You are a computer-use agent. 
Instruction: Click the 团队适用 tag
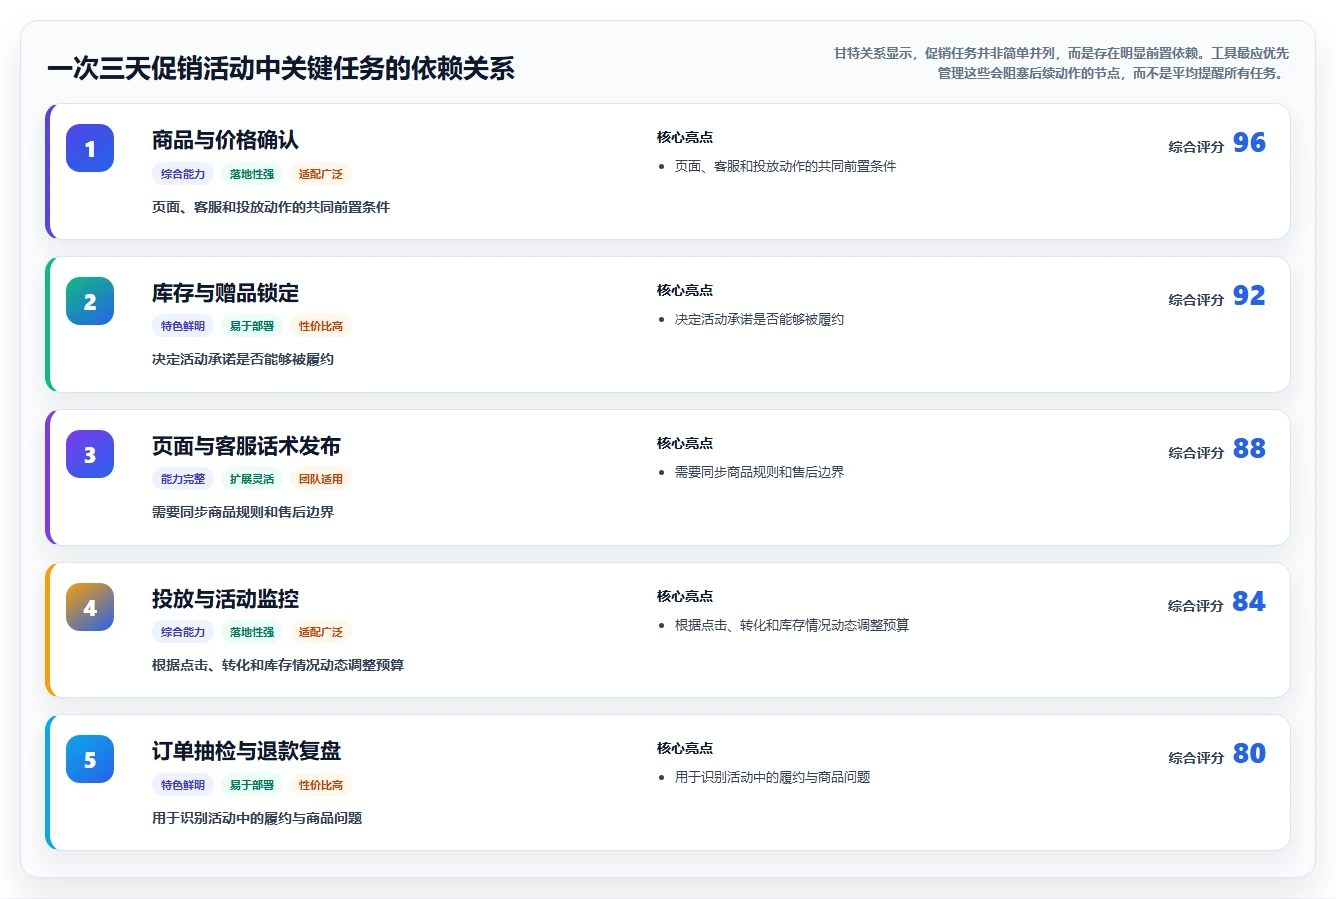click(x=321, y=479)
